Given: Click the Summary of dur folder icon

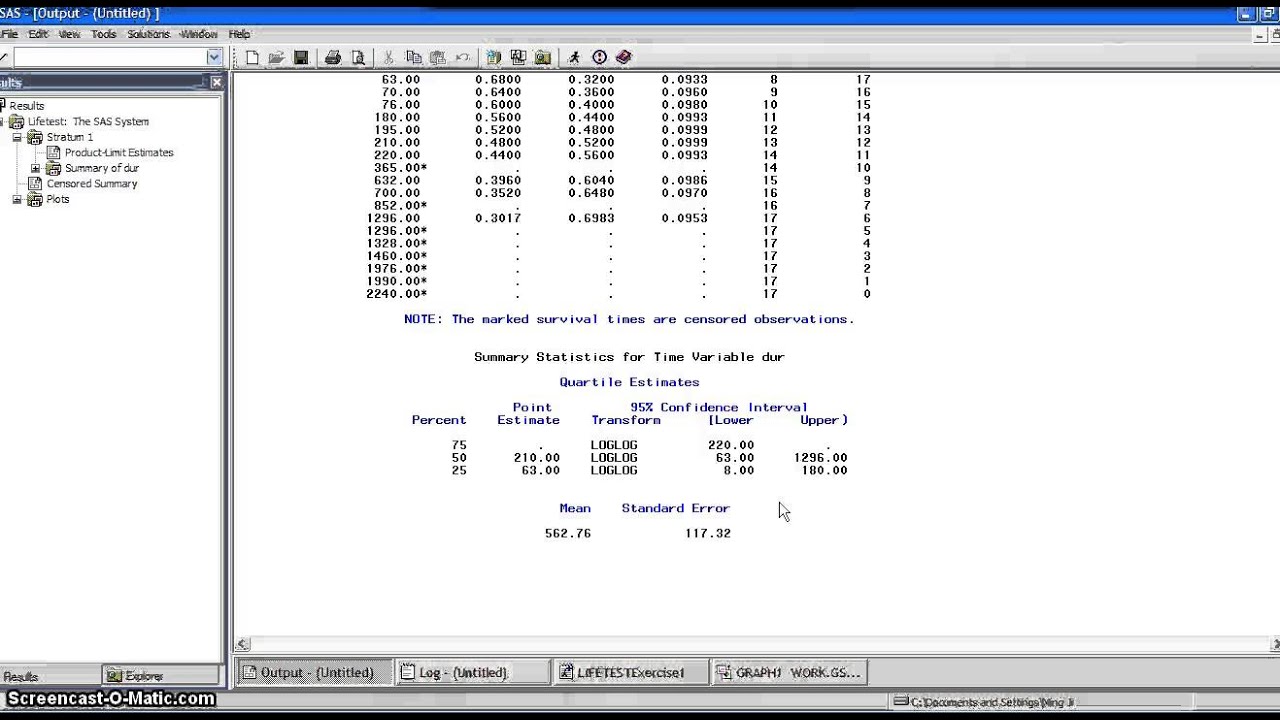Looking at the screenshot, I should click(x=54, y=168).
